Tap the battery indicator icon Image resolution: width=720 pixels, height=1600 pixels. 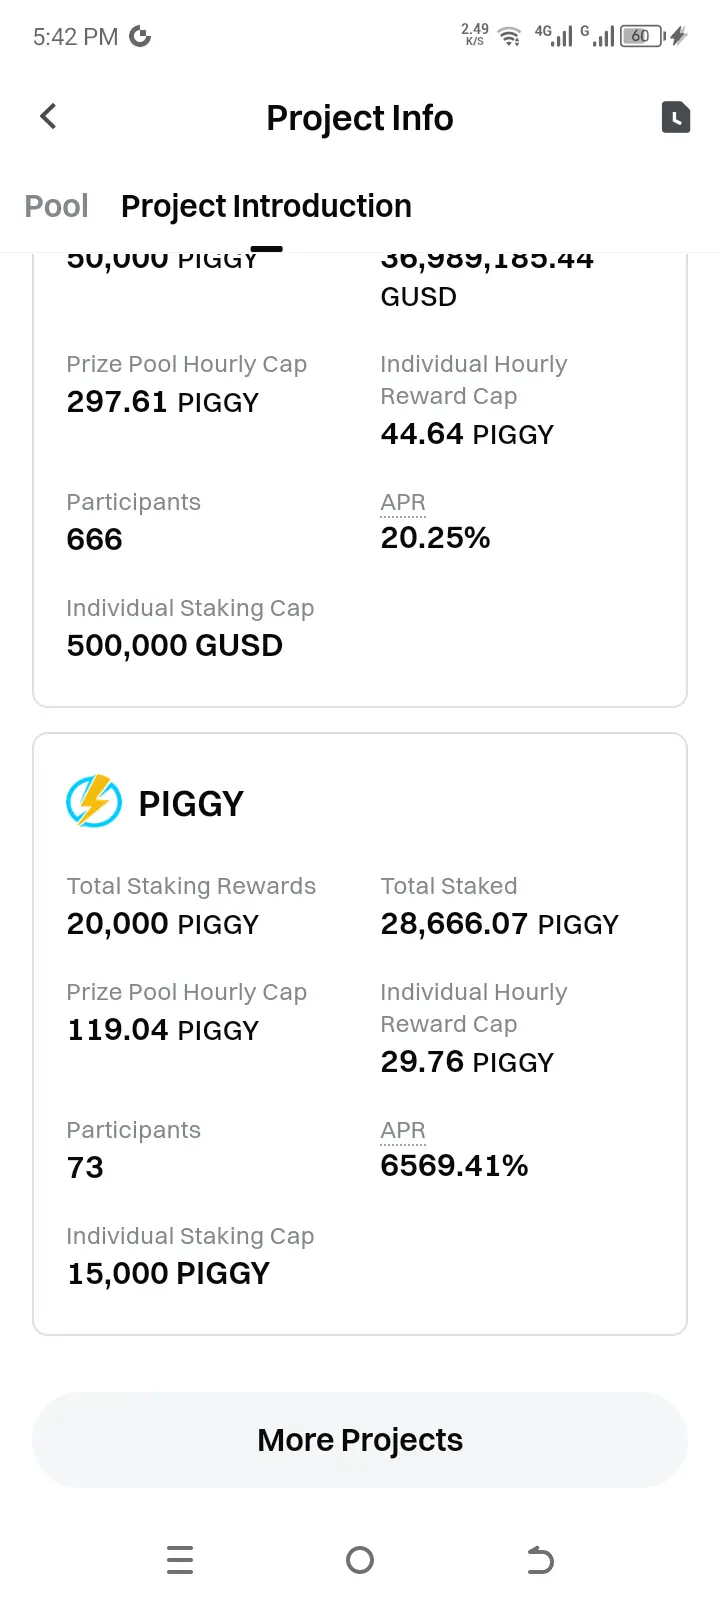641,37
